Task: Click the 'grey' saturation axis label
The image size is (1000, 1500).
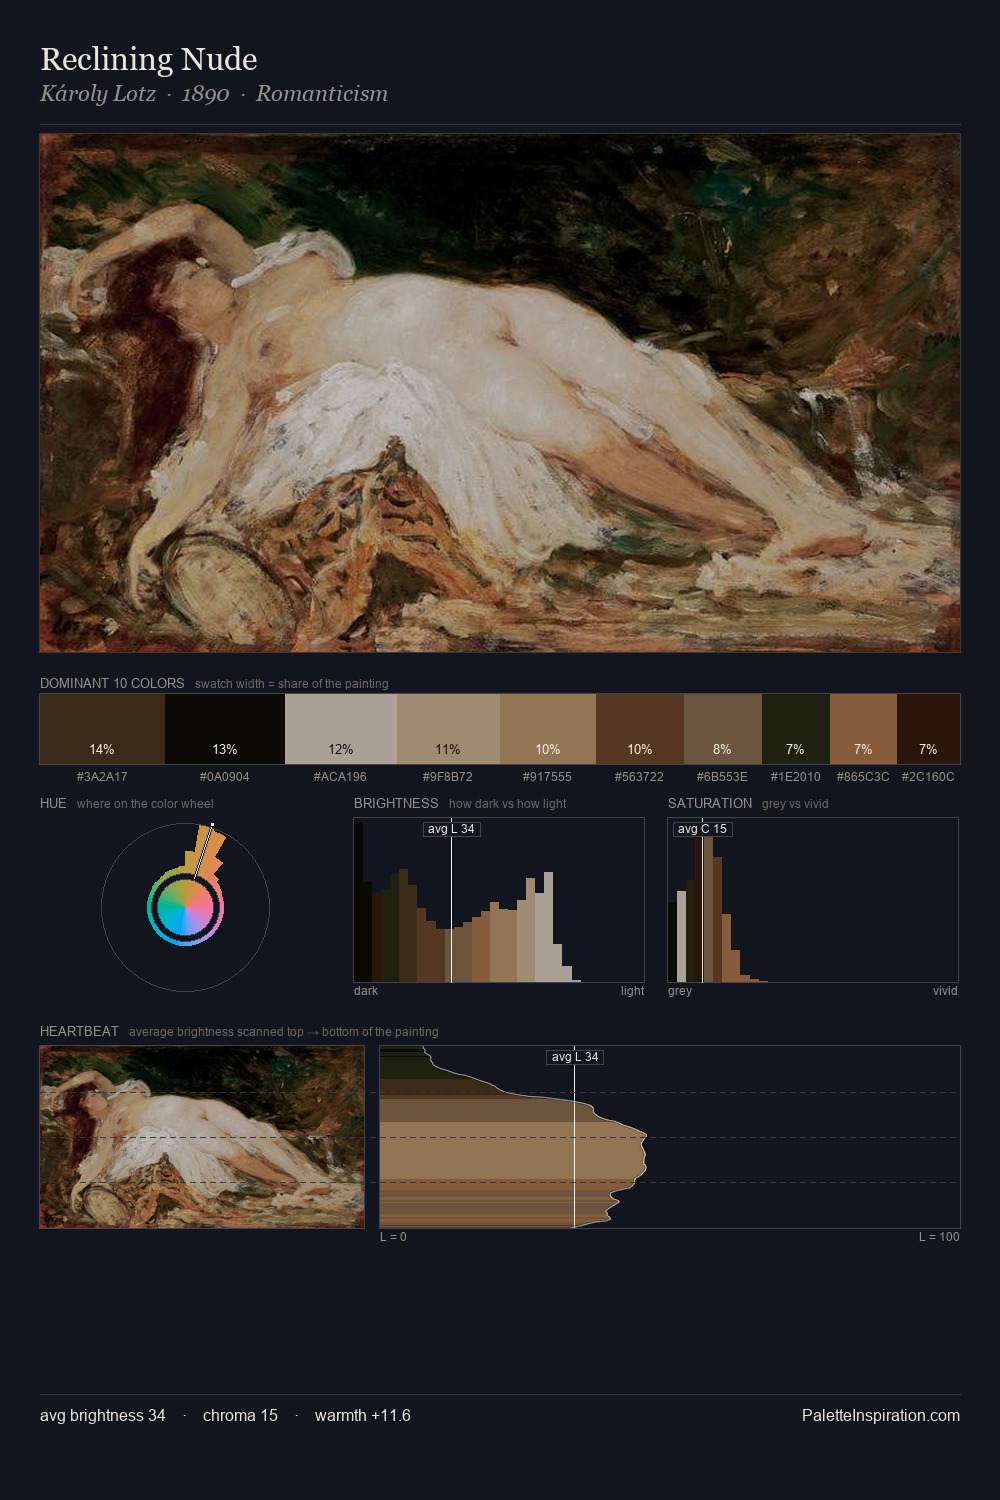Action: pyautogui.click(x=680, y=991)
